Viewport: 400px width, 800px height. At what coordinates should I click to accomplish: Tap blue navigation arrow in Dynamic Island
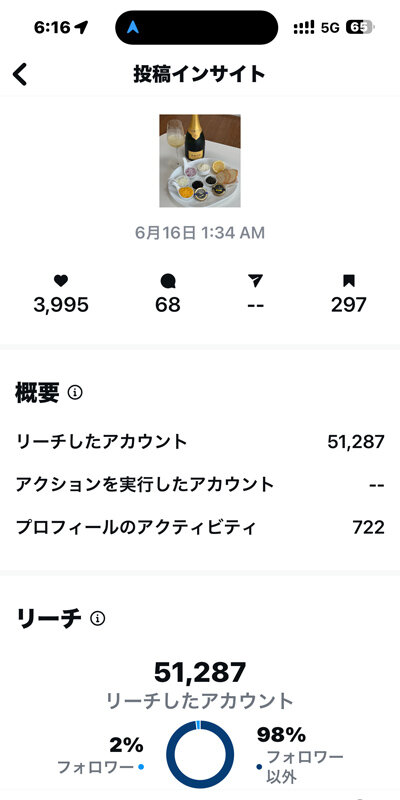coord(133,28)
